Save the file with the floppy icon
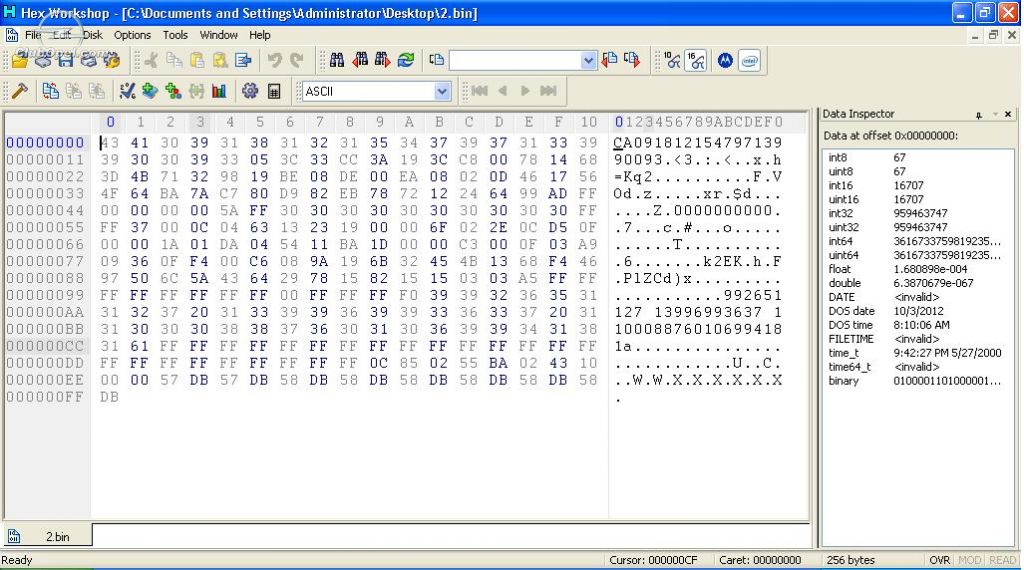Screen dimensions: 1024x570 (x=65, y=60)
